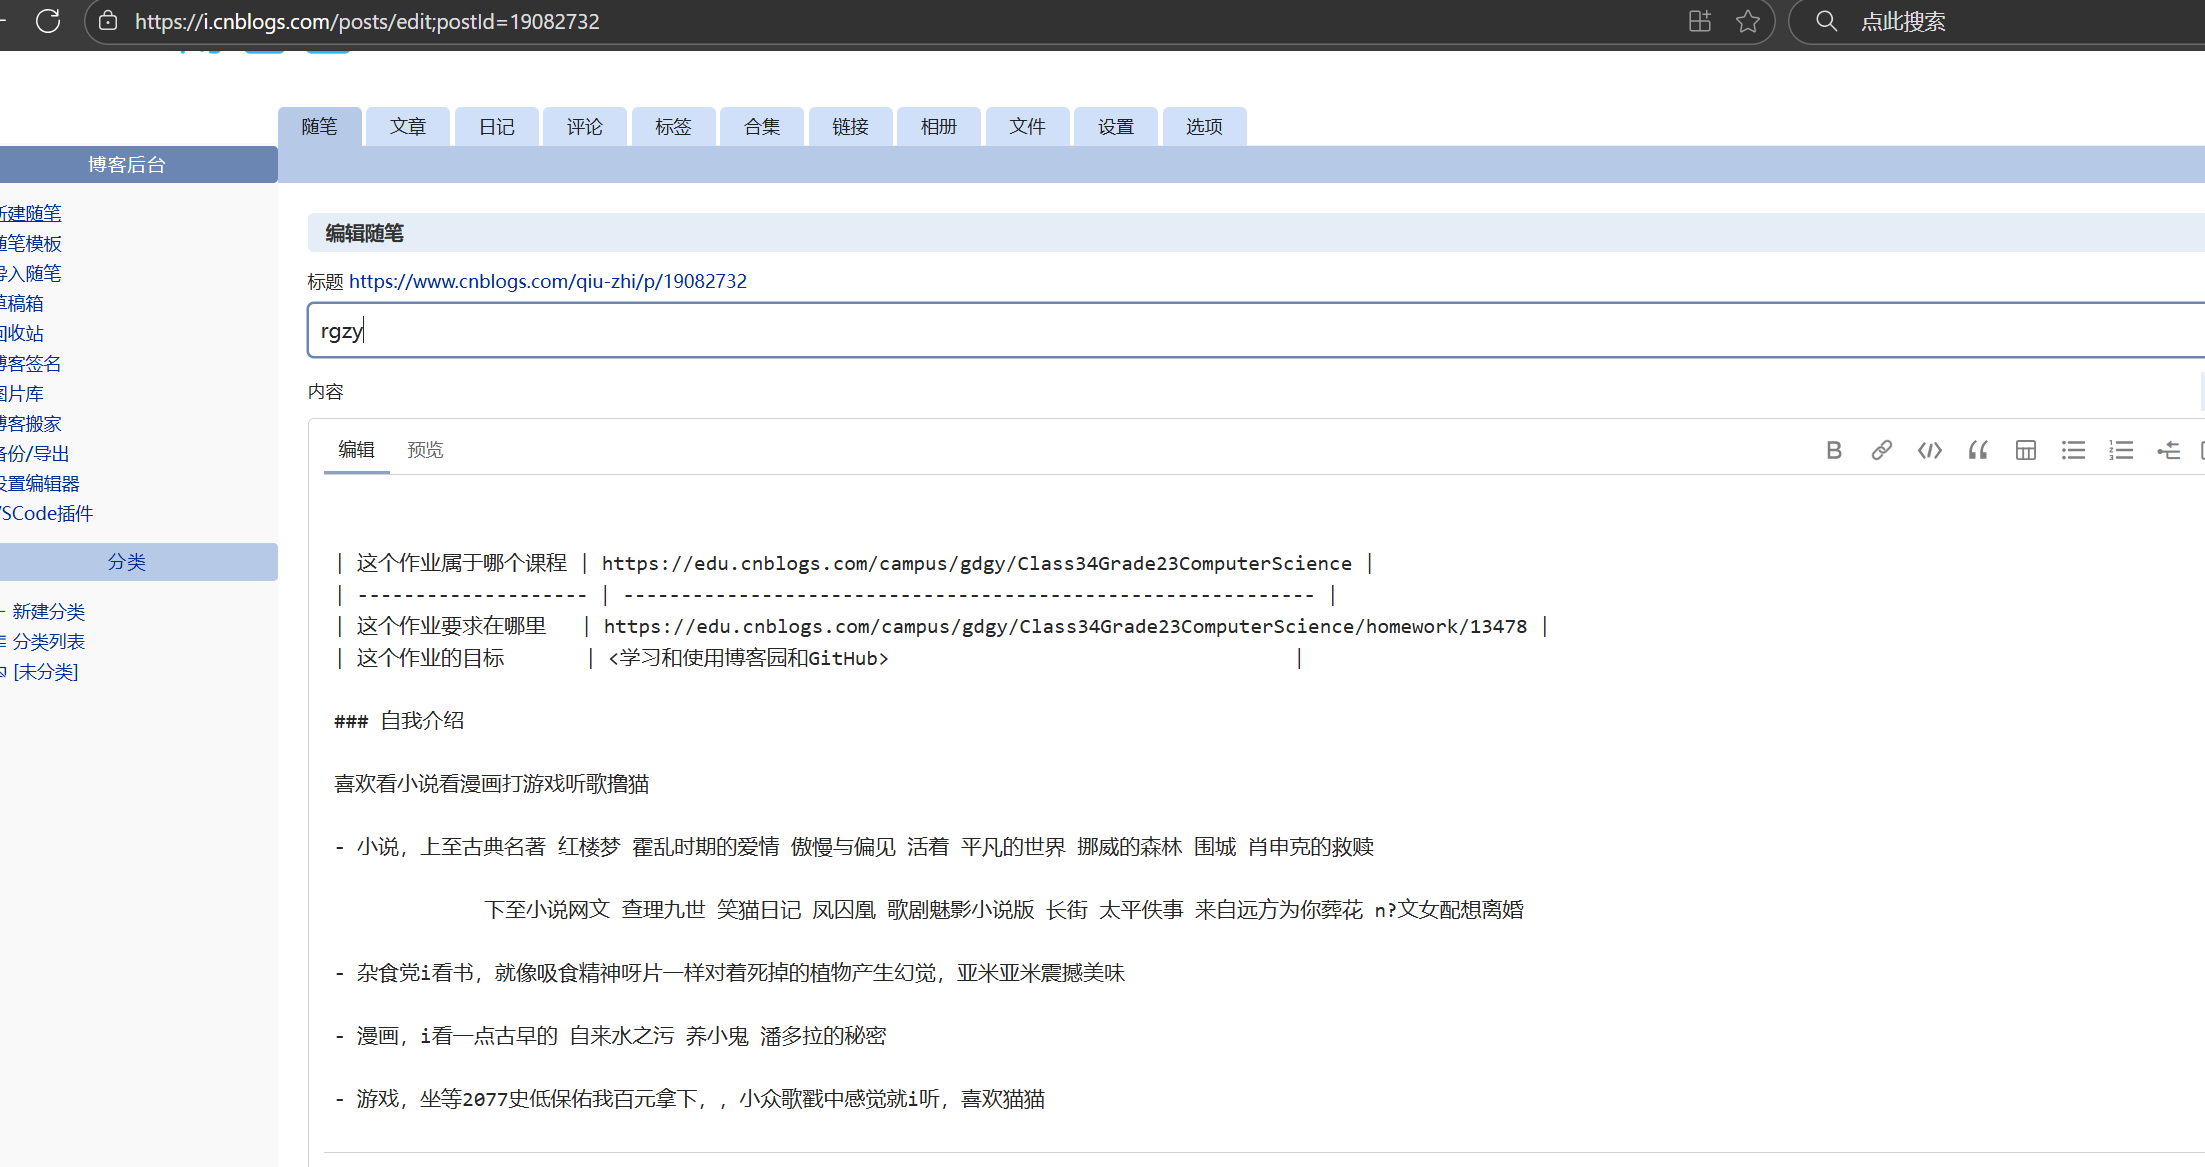Insert a code block with the code icon
The height and width of the screenshot is (1167, 2205).
pyautogui.click(x=1929, y=450)
